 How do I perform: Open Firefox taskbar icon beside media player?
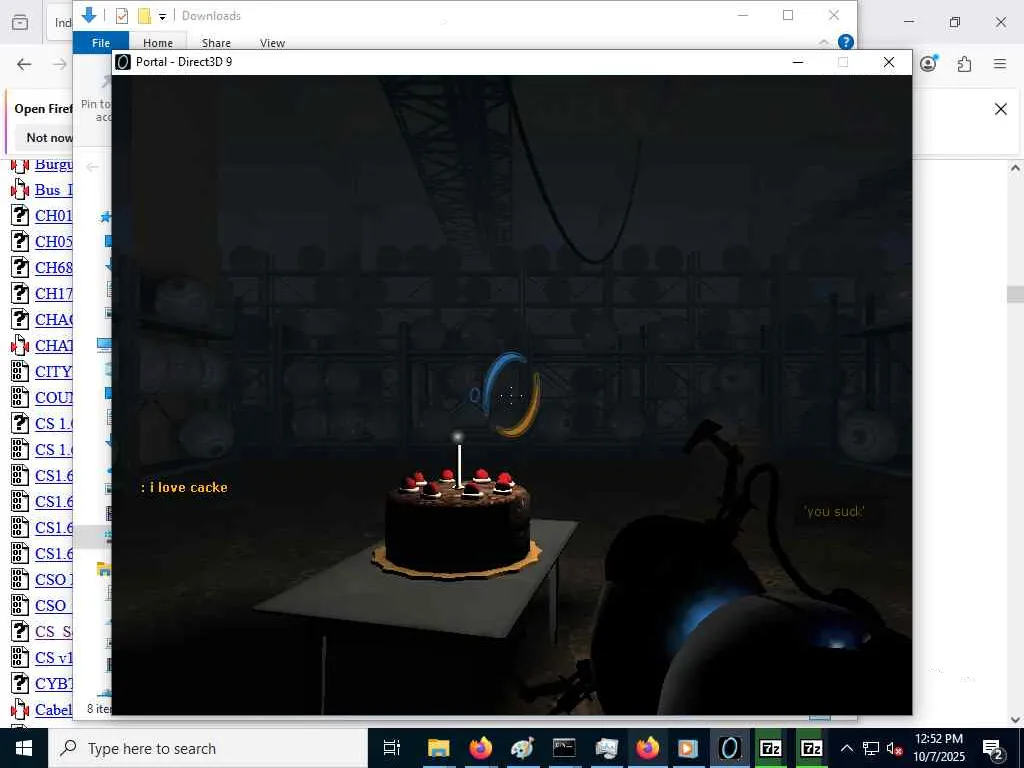647,748
